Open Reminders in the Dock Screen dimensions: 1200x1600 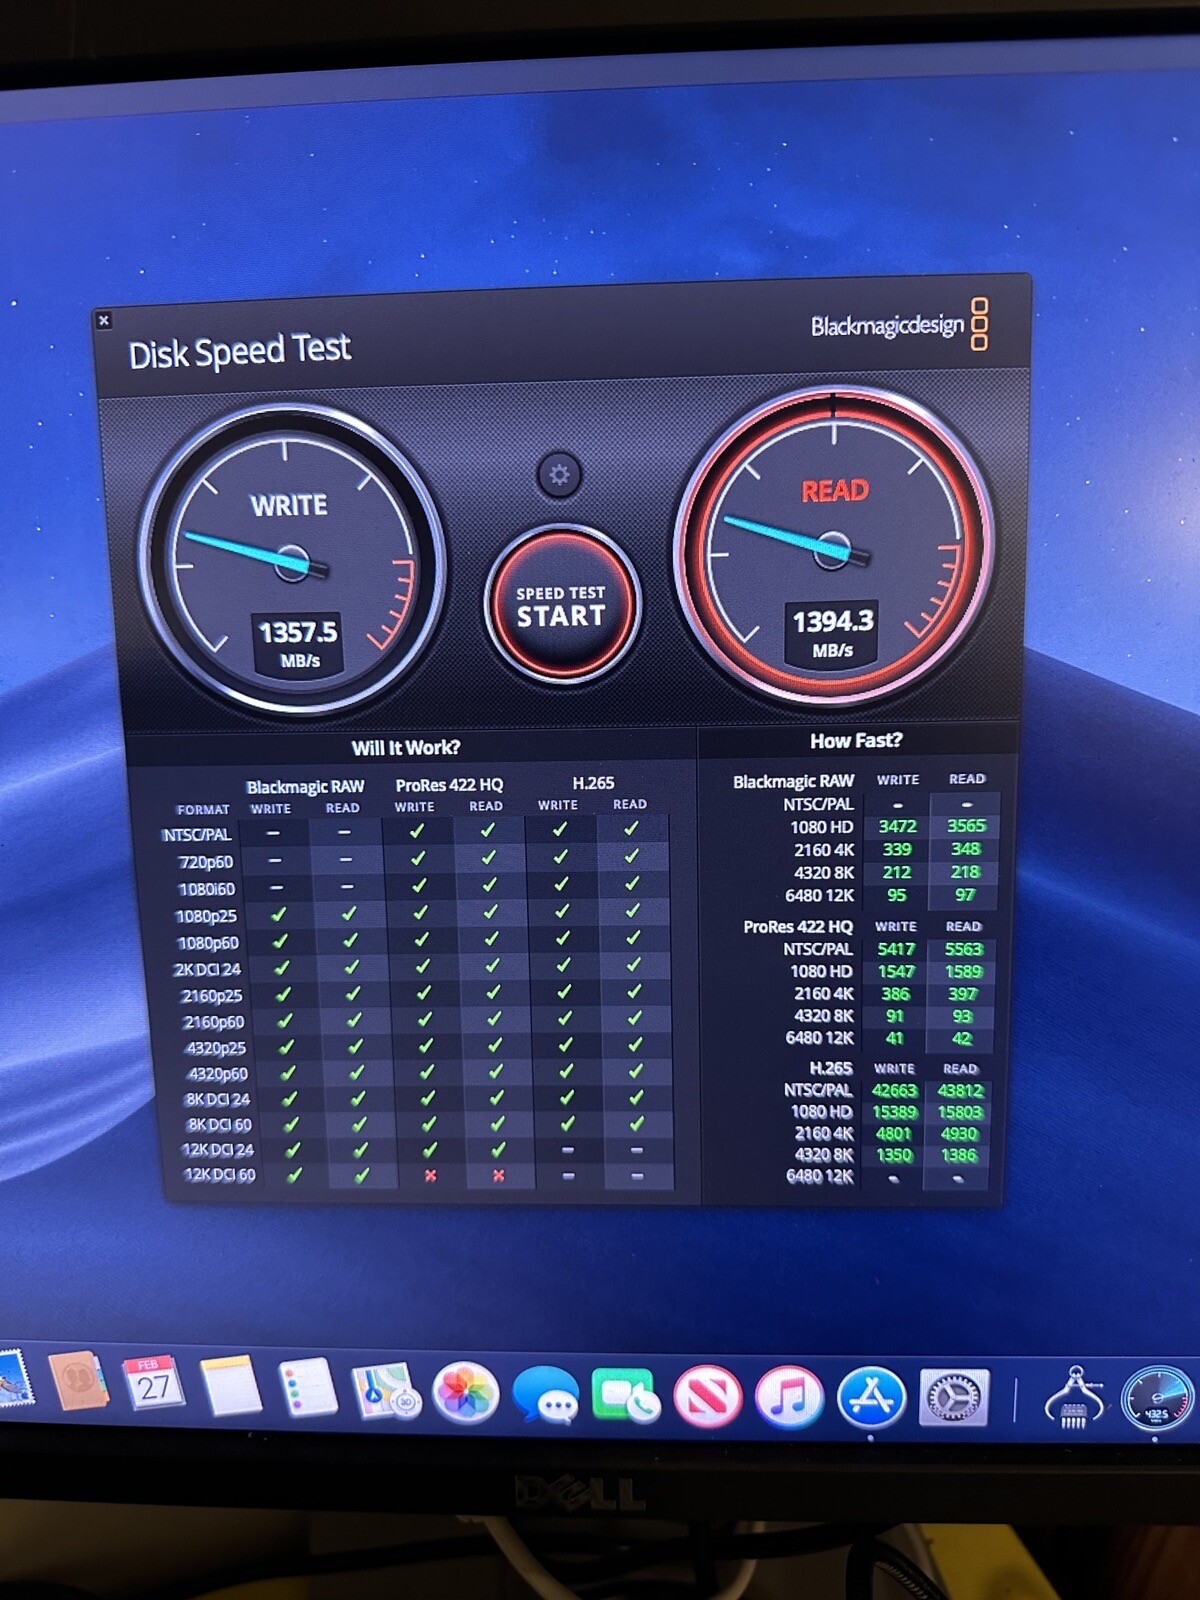click(x=306, y=1388)
